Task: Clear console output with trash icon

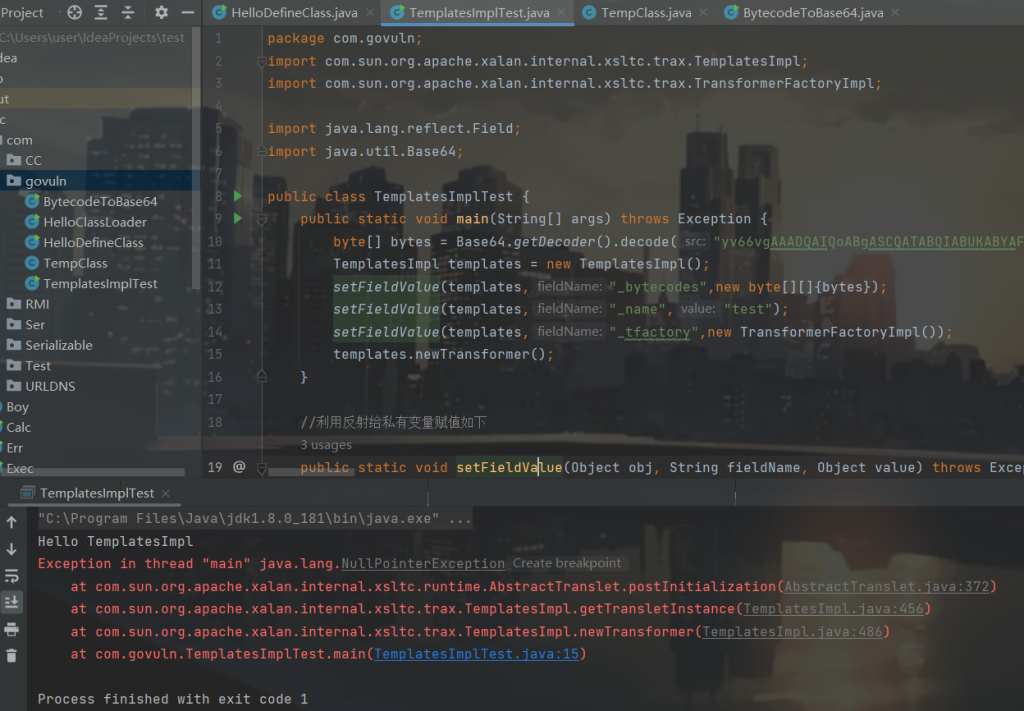Action: tap(12, 655)
